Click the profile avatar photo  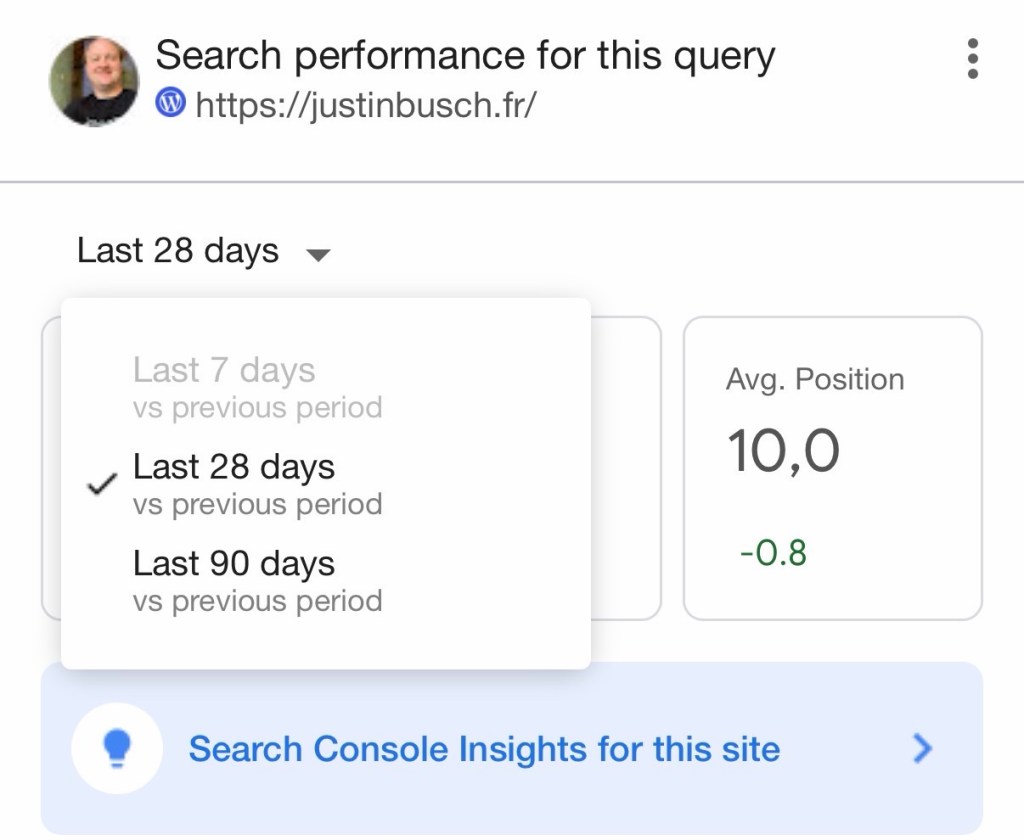click(x=94, y=81)
